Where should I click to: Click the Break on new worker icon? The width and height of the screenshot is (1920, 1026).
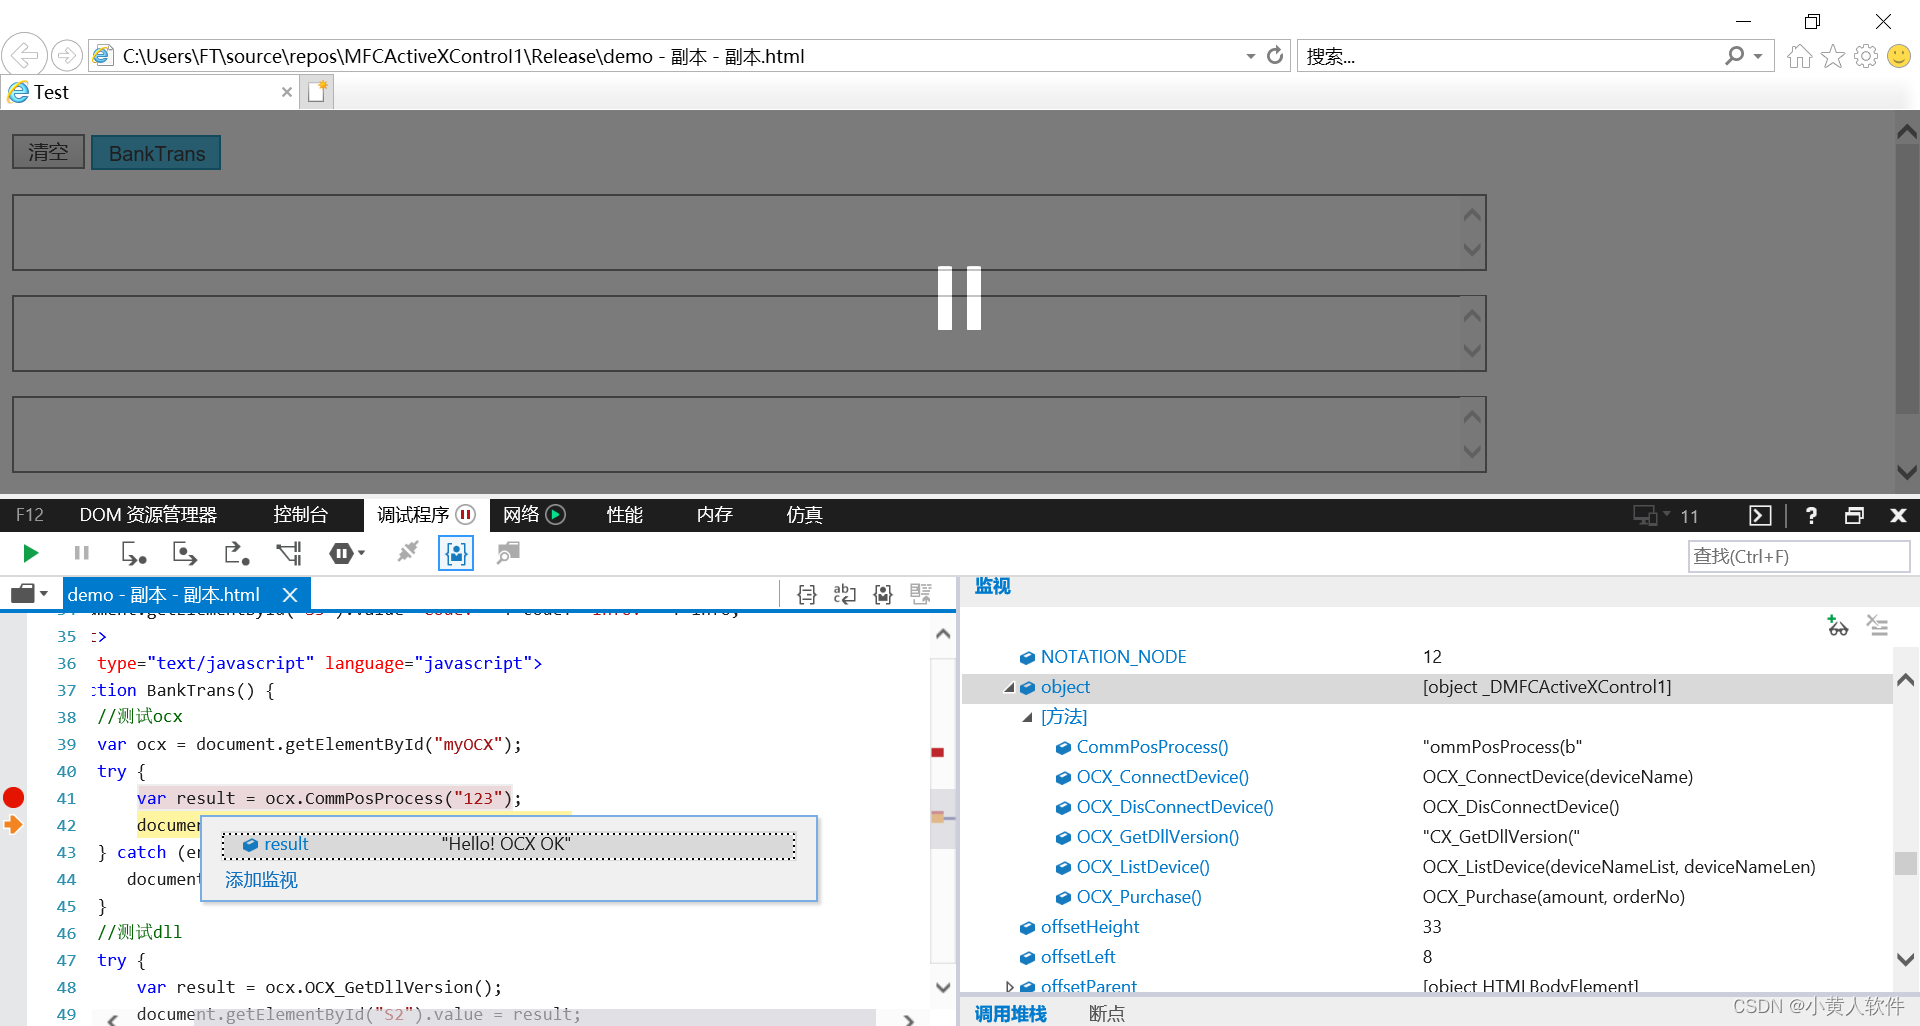point(289,553)
